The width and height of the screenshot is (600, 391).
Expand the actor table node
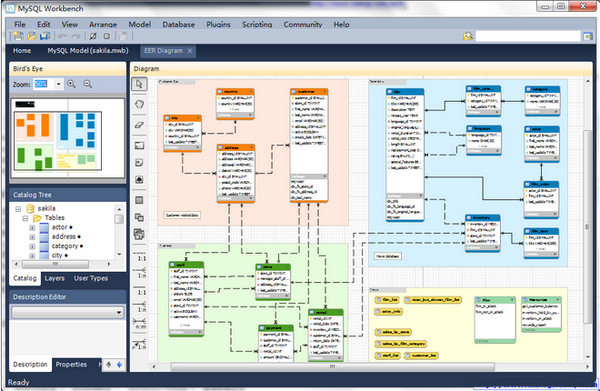(32, 228)
